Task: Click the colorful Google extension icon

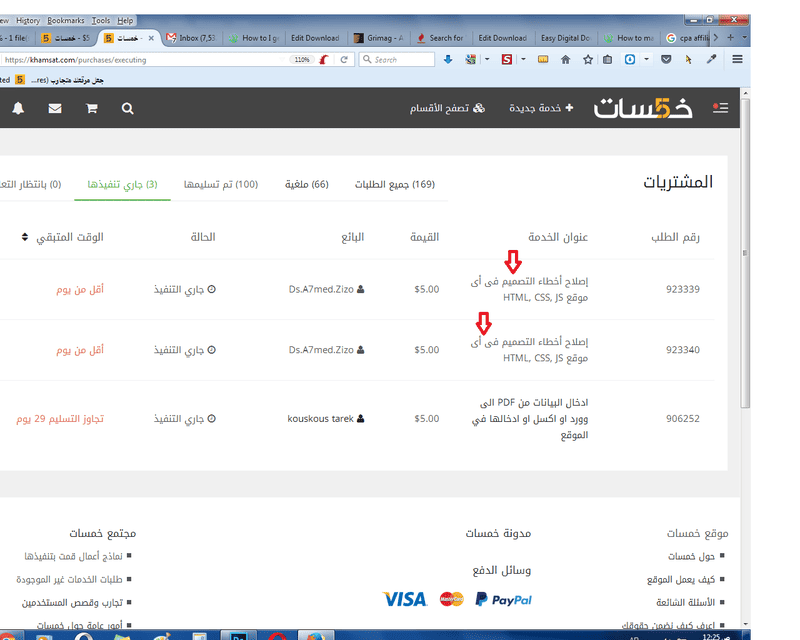Action: tap(470, 60)
